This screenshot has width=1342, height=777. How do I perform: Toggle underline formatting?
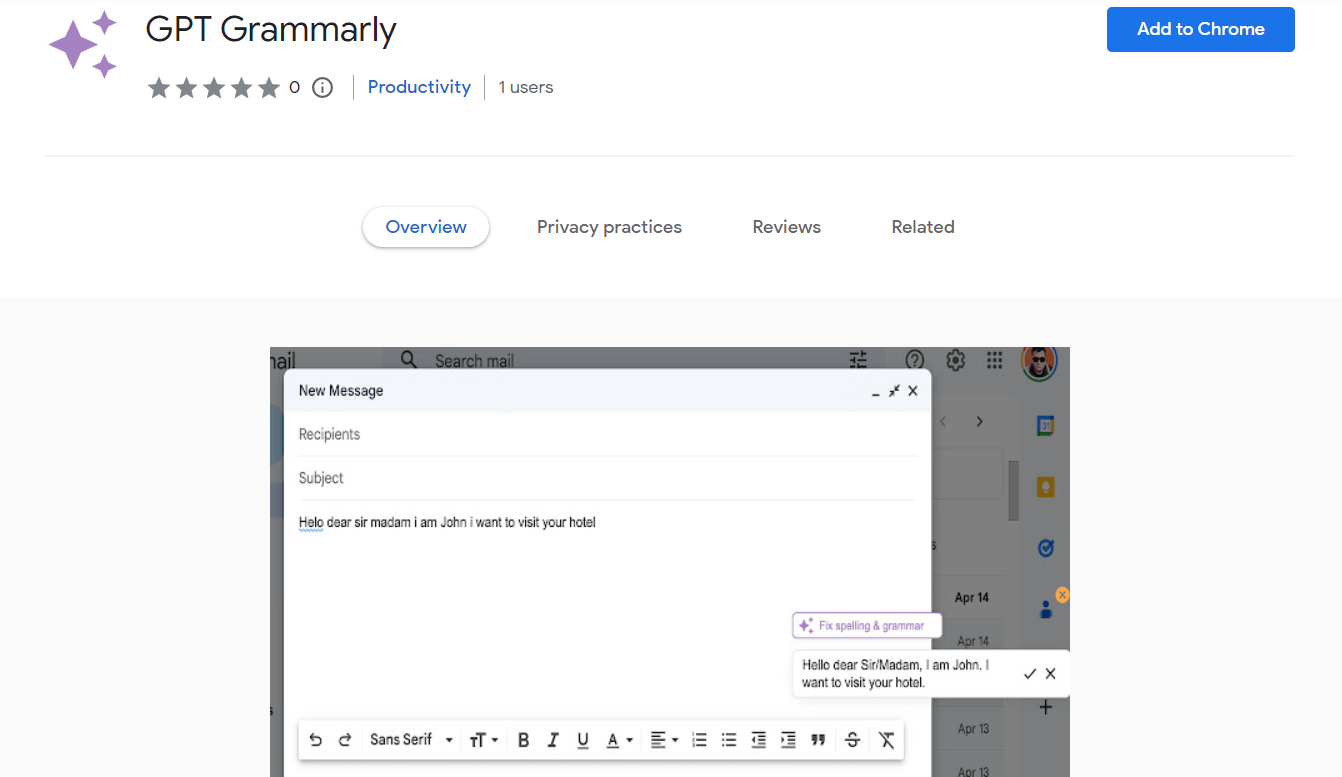point(583,740)
